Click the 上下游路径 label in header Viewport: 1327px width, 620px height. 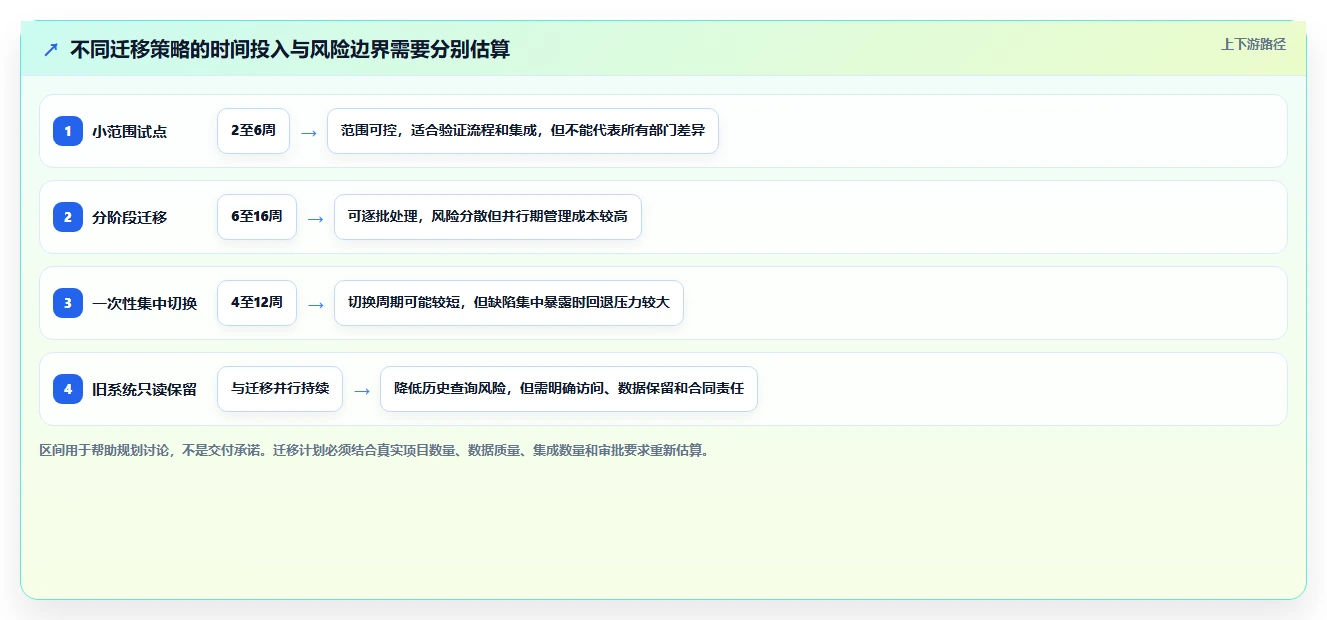click(x=1253, y=44)
